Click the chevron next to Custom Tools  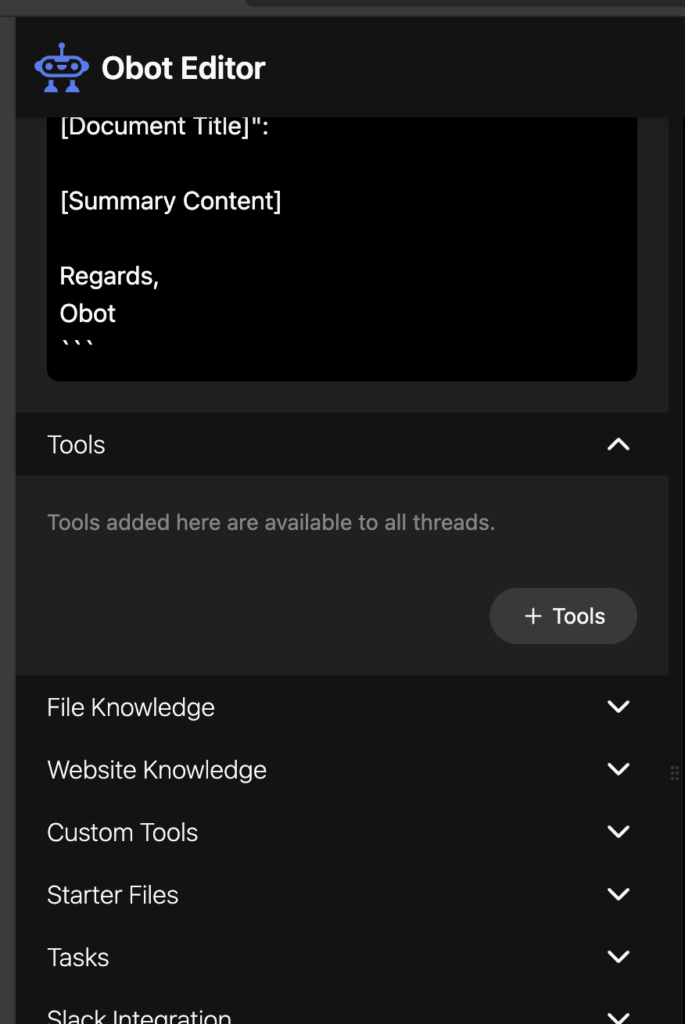pos(618,832)
